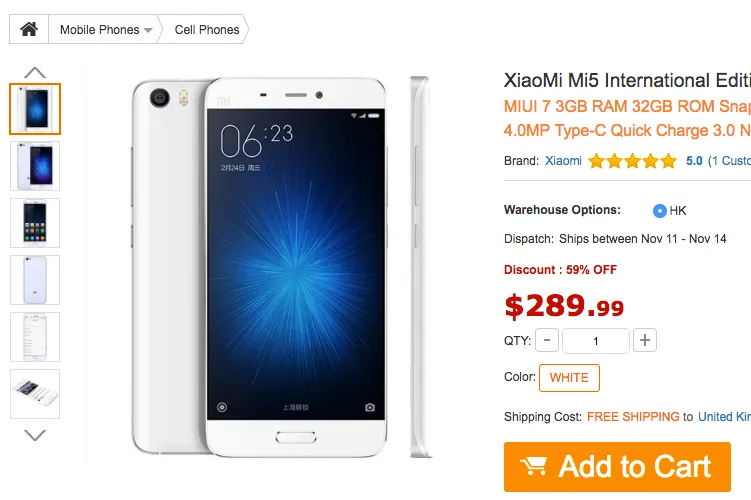Select the first front-view phone thumbnail
Viewport: 751px width, 500px height.
(35, 109)
